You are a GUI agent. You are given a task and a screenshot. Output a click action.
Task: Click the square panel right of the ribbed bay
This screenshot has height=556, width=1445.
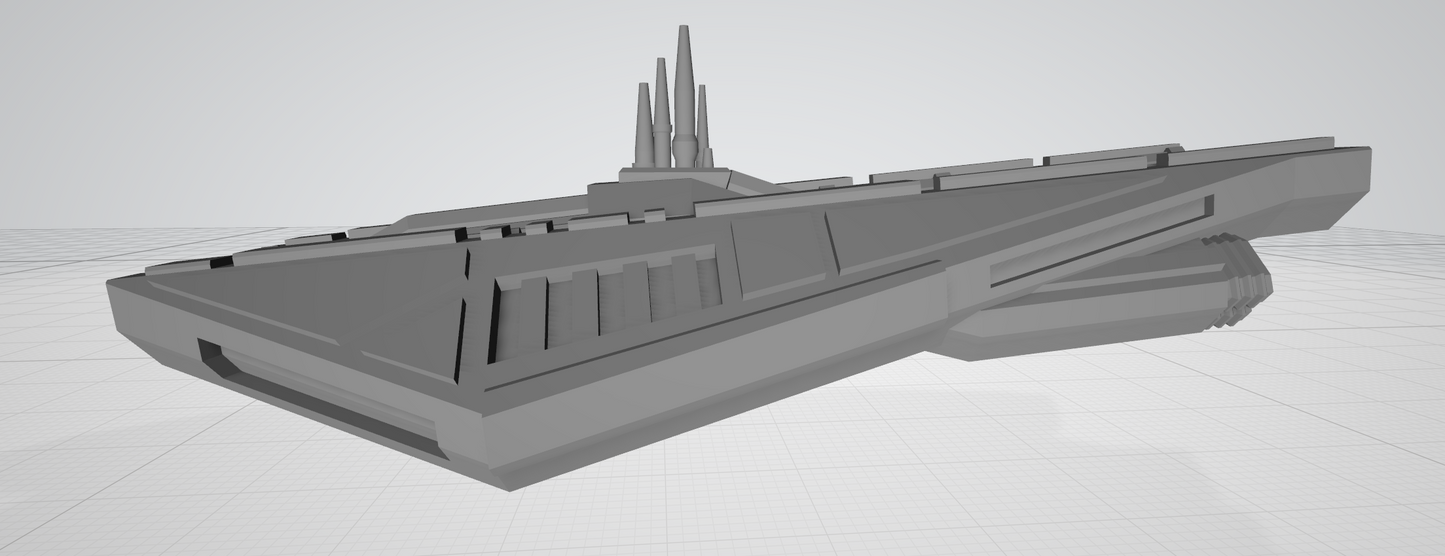click(782, 258)
